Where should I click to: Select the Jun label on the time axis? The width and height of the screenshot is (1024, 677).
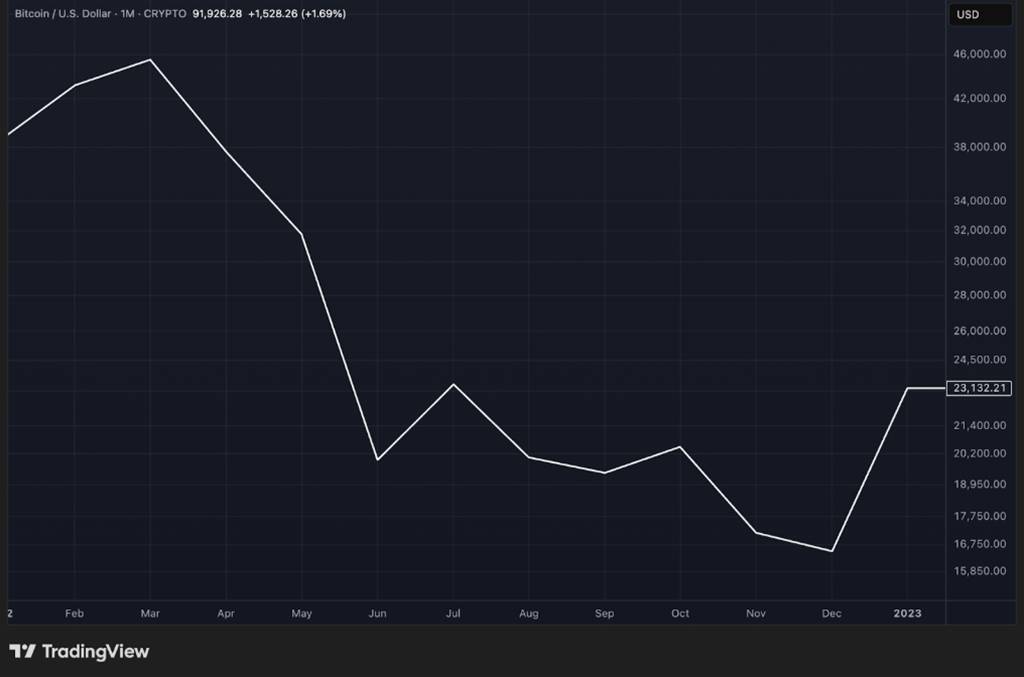click(x=378, y=613)
